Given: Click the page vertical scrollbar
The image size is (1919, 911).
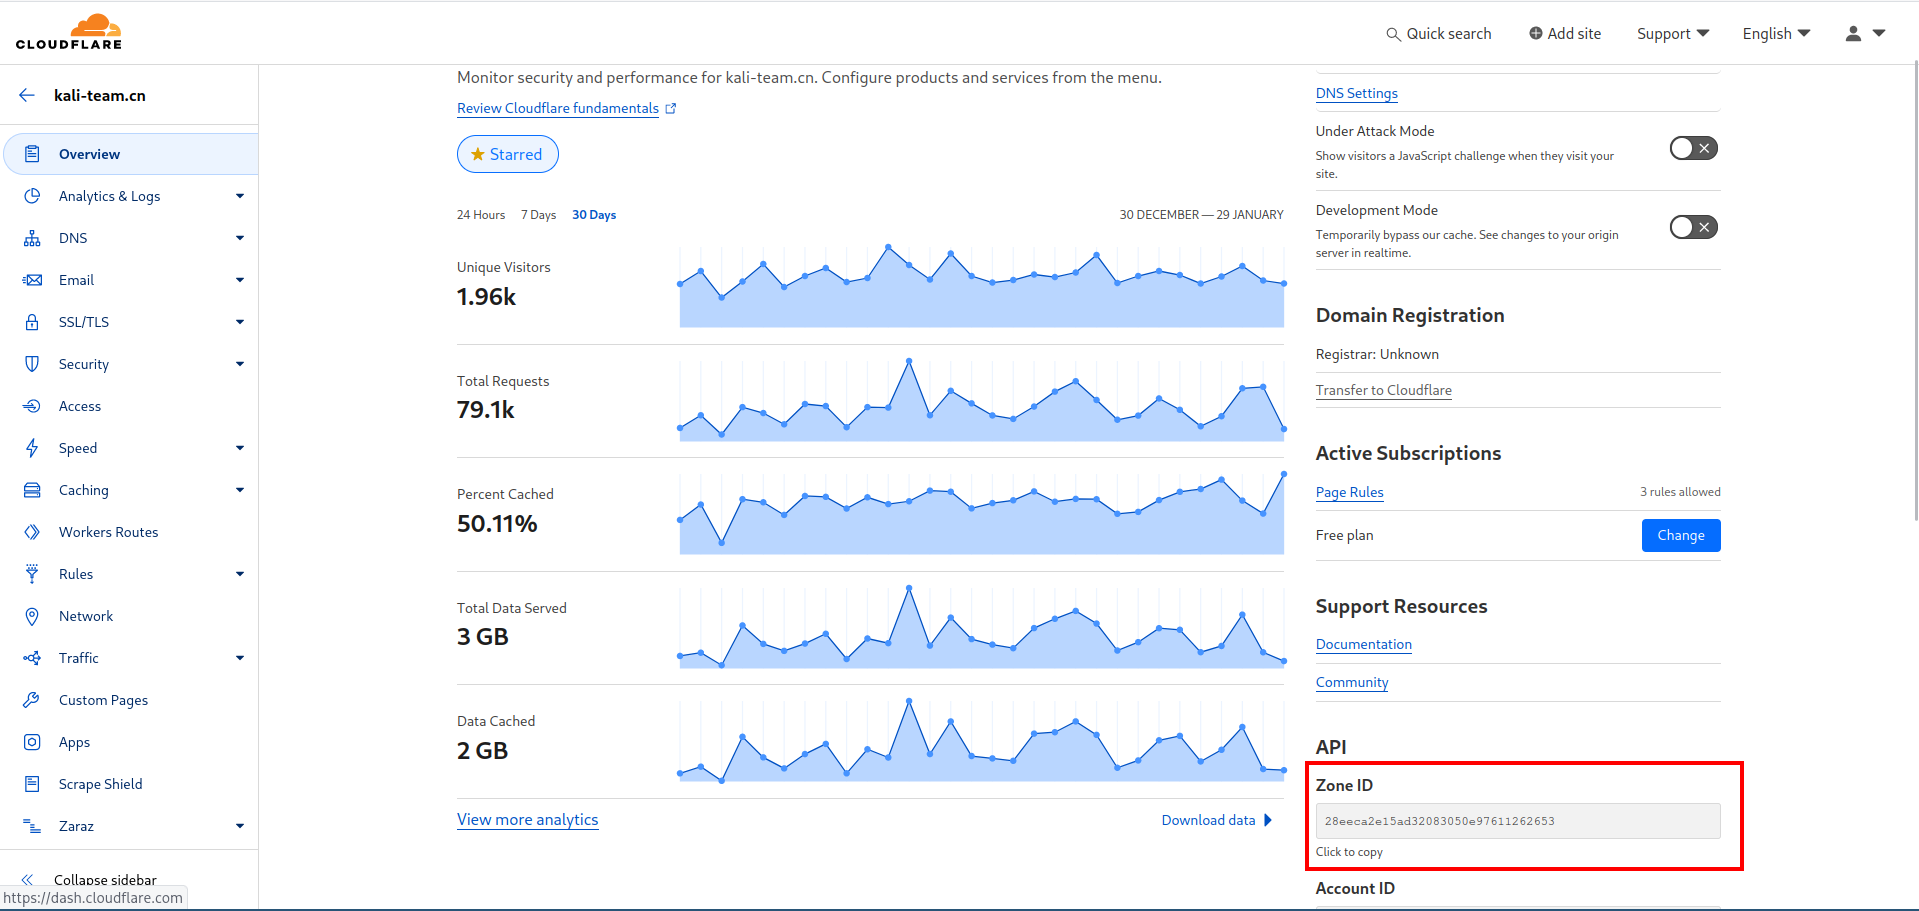Looking at the screenshot, I should tap(1914, 290).
